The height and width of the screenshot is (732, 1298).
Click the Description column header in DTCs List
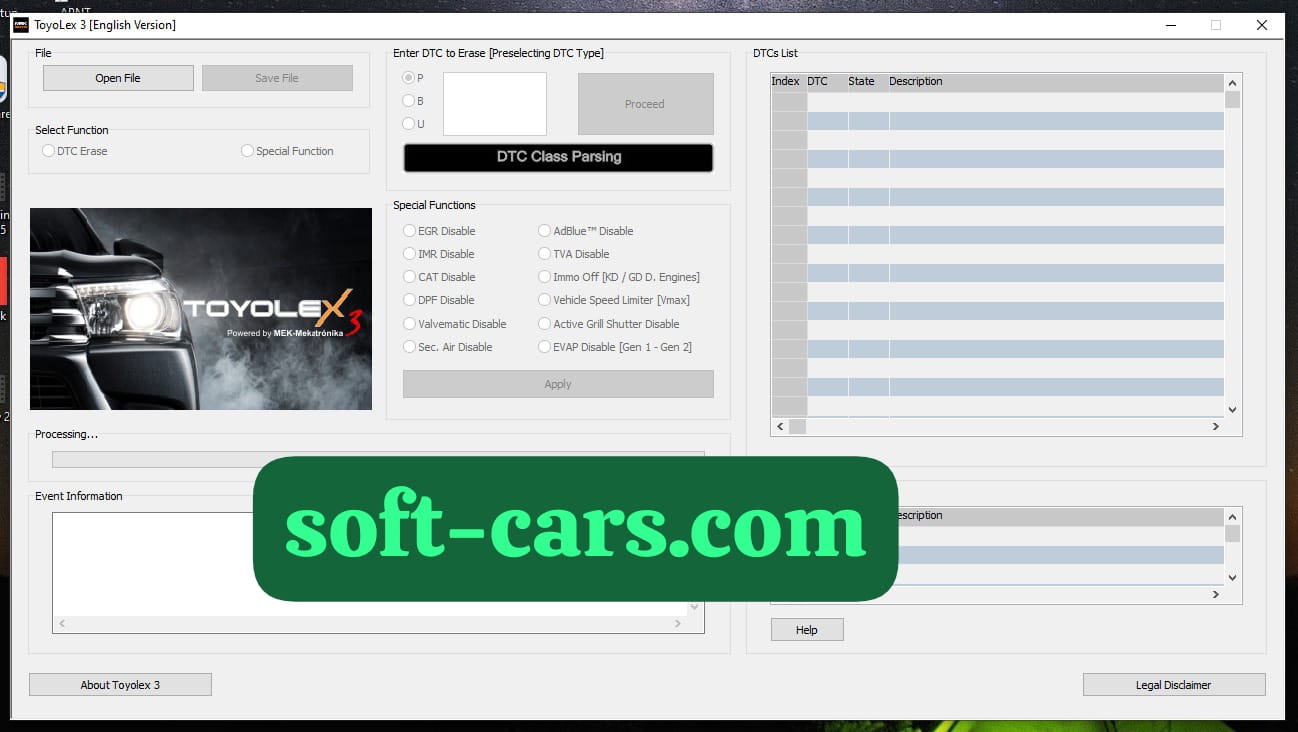(x=1056, y=82)
